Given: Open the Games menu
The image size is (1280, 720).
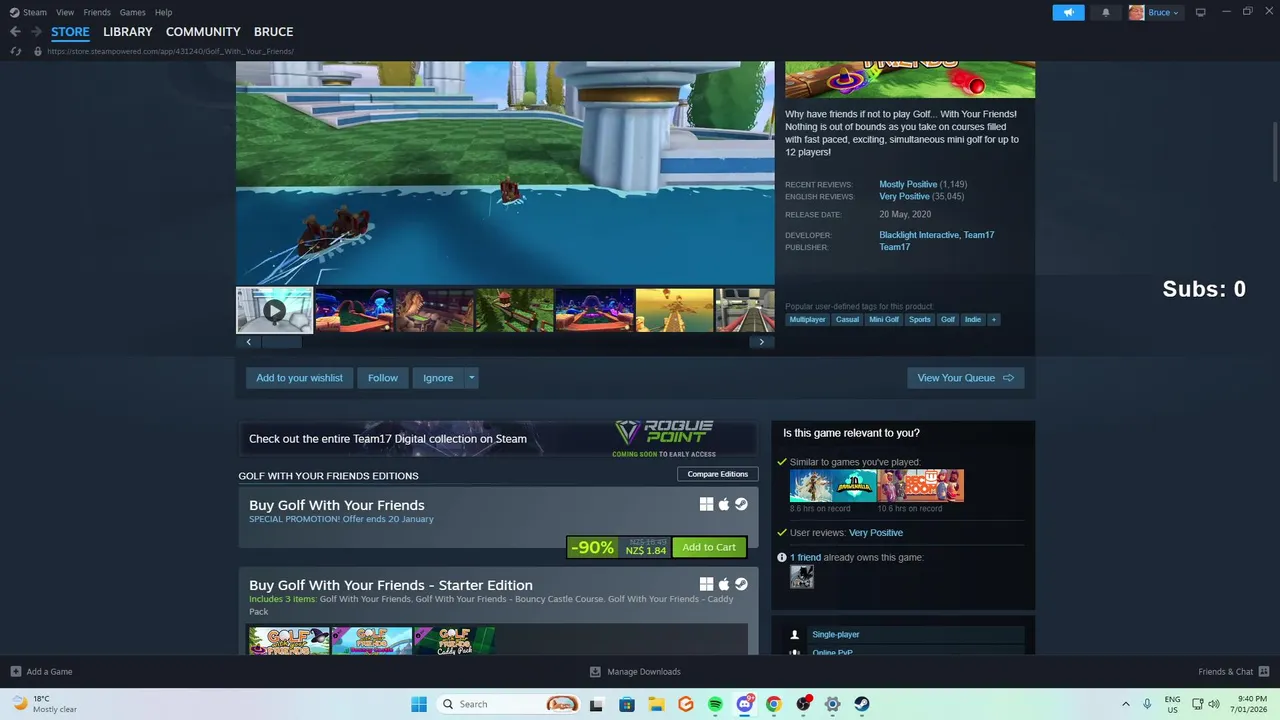Looking at the screenshot, I should click(x=132, y=12).
